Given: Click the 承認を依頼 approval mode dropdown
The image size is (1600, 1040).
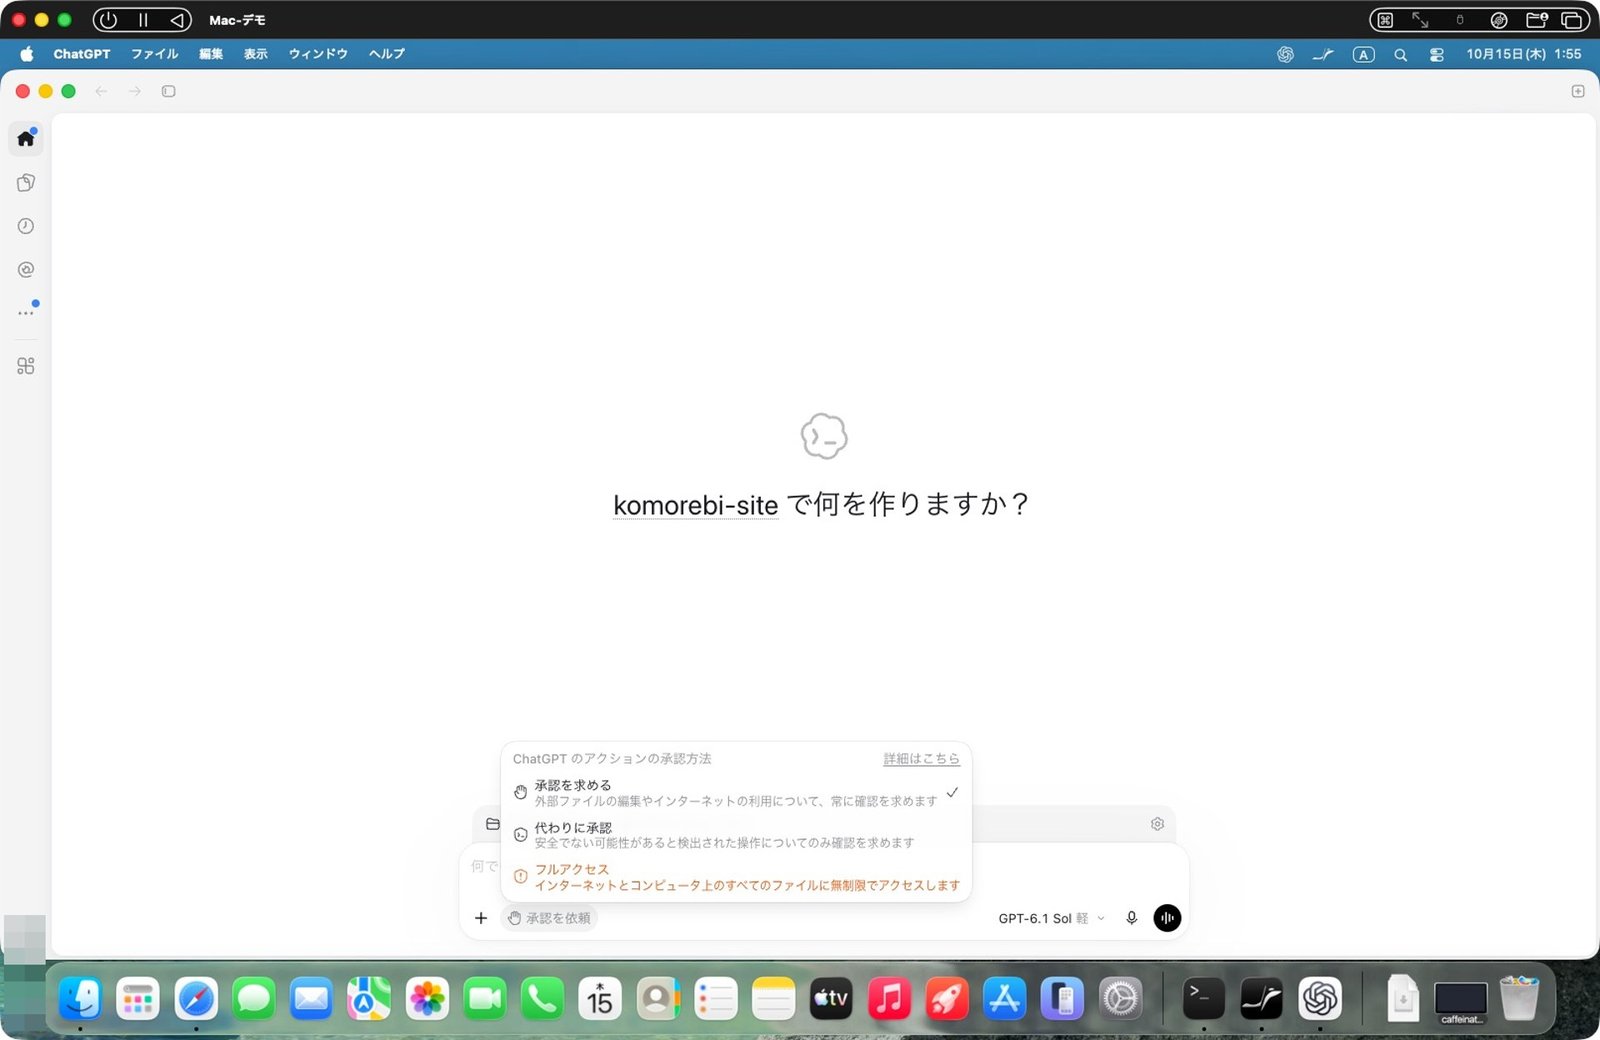Looking at the screenshot, I should [x=549, y=918].
